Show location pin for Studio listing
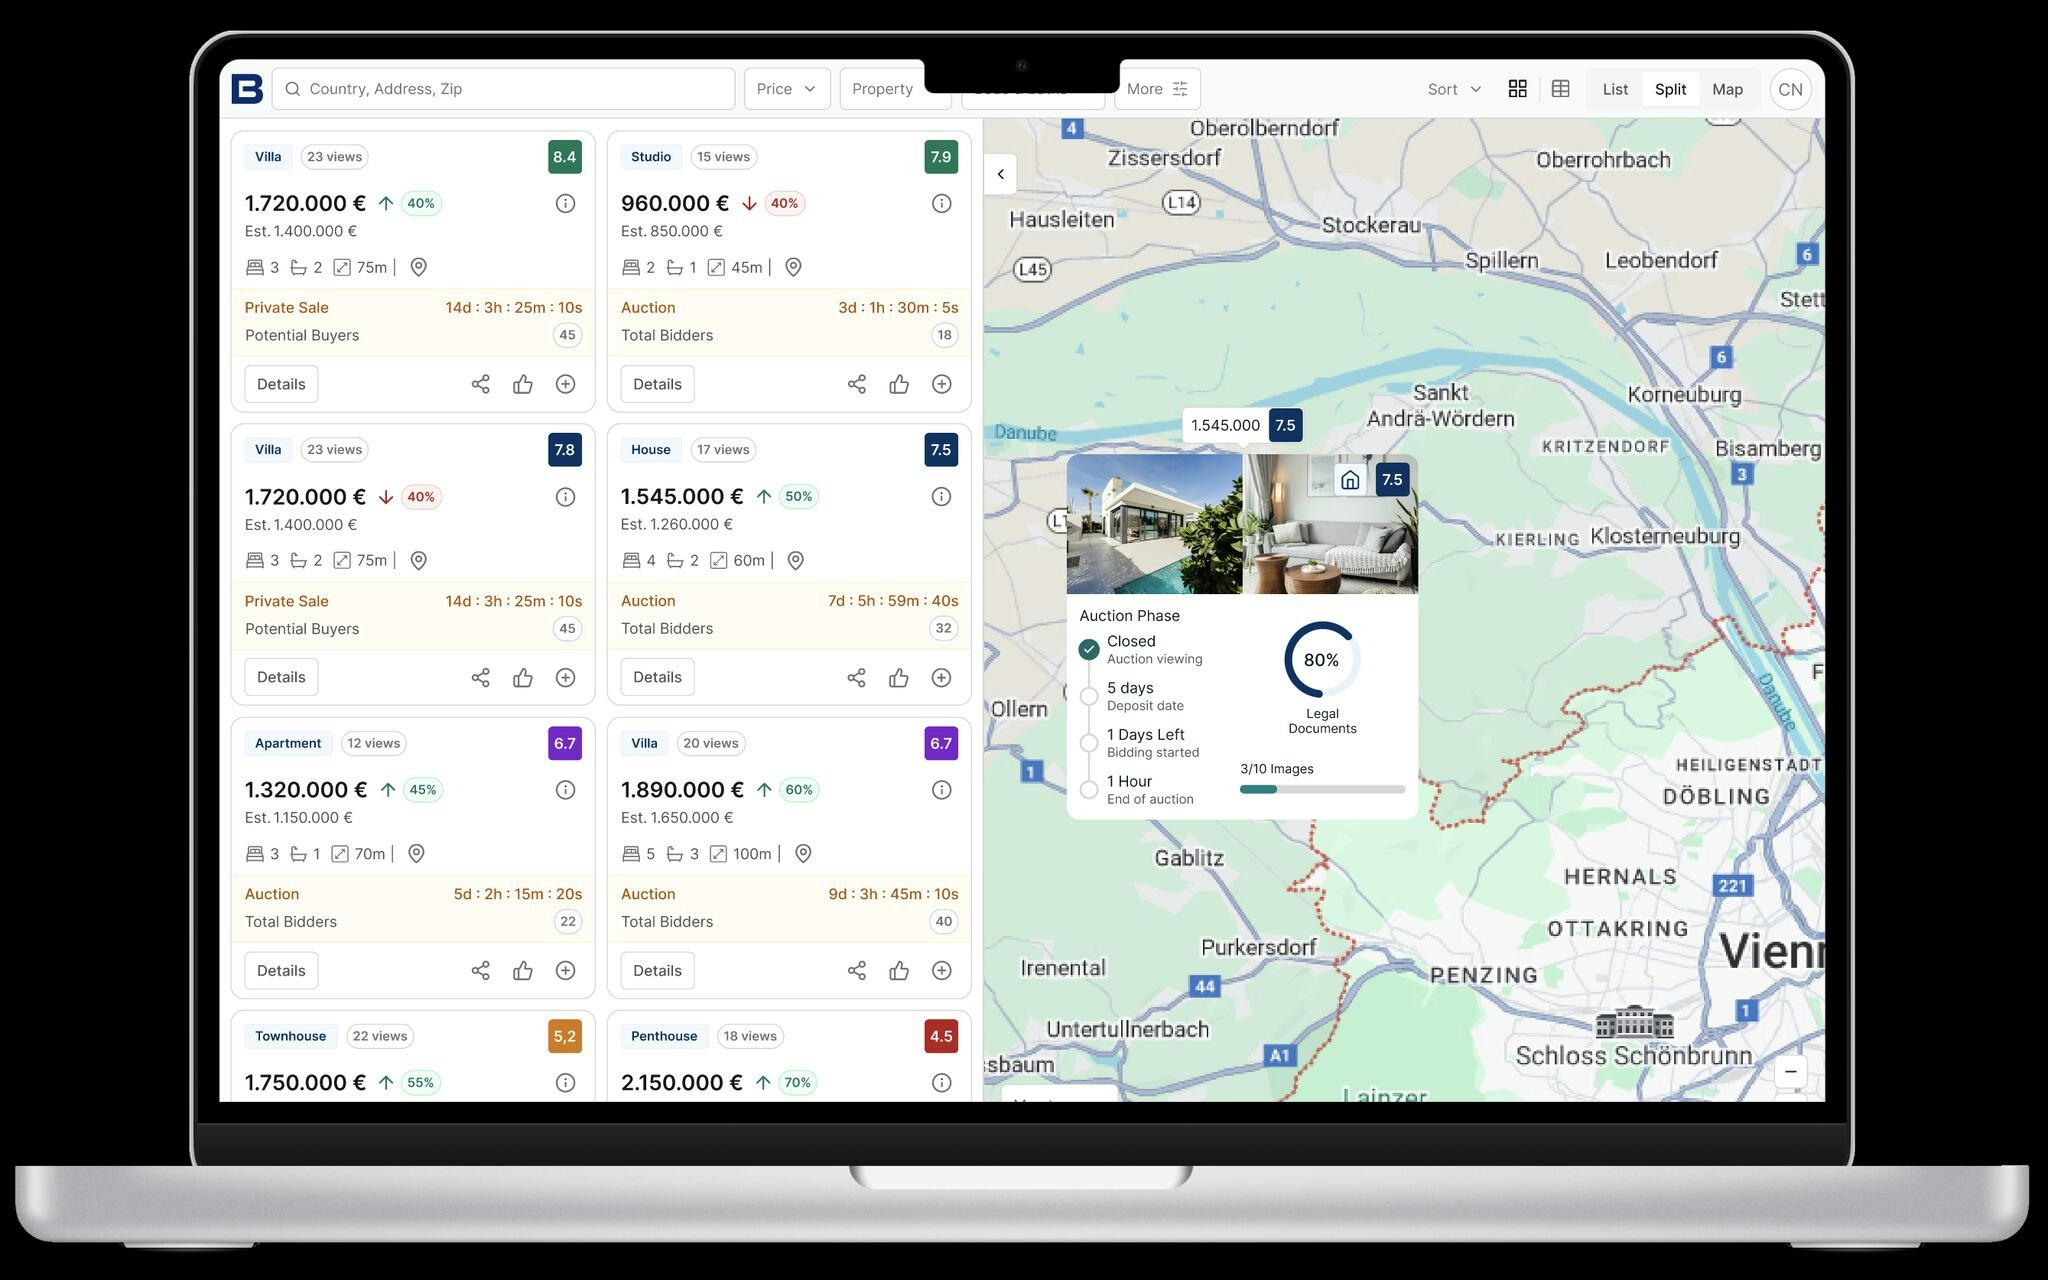 pos(793,267)
